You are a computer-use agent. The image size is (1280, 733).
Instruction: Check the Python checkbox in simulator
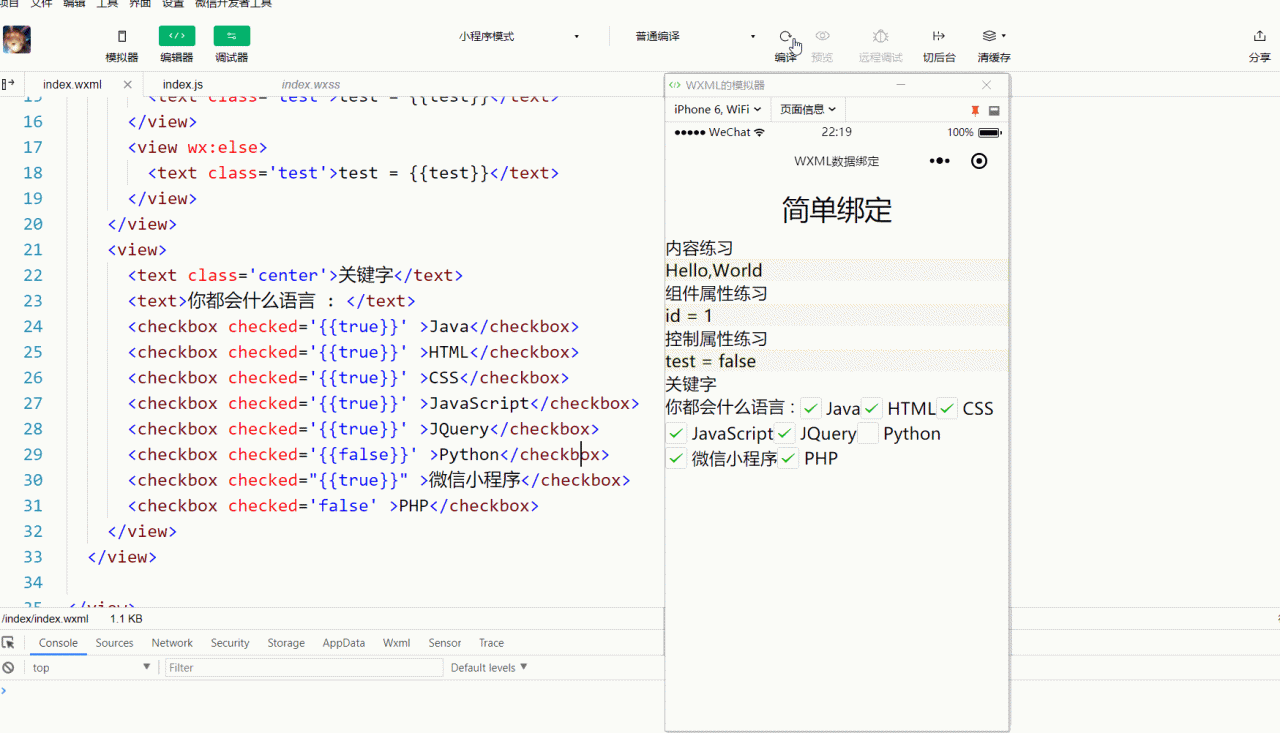868,433
